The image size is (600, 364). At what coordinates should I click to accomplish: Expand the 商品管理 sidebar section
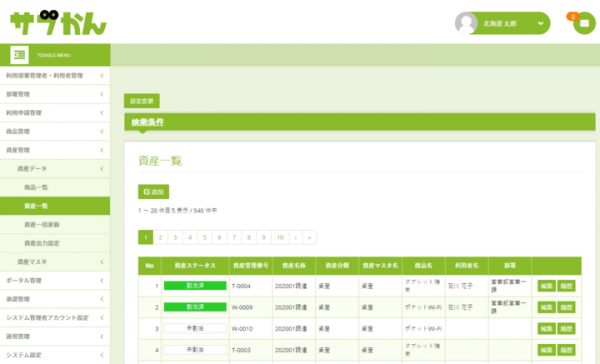point(55,131)
